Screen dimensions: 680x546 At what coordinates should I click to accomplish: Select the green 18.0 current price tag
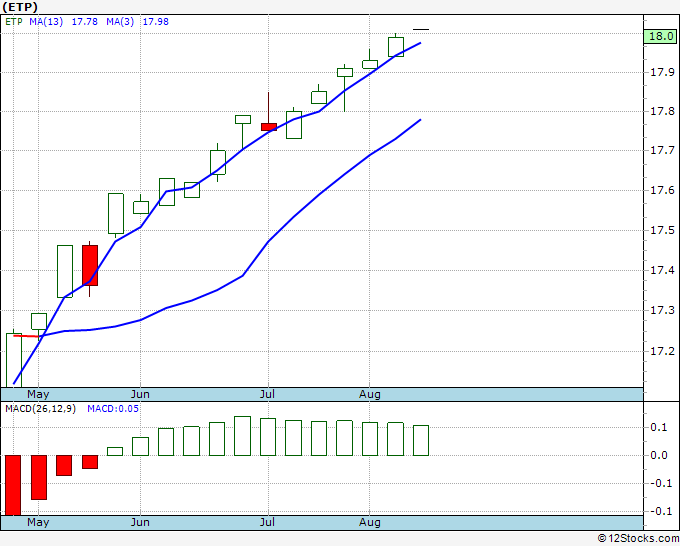(660, 36)
